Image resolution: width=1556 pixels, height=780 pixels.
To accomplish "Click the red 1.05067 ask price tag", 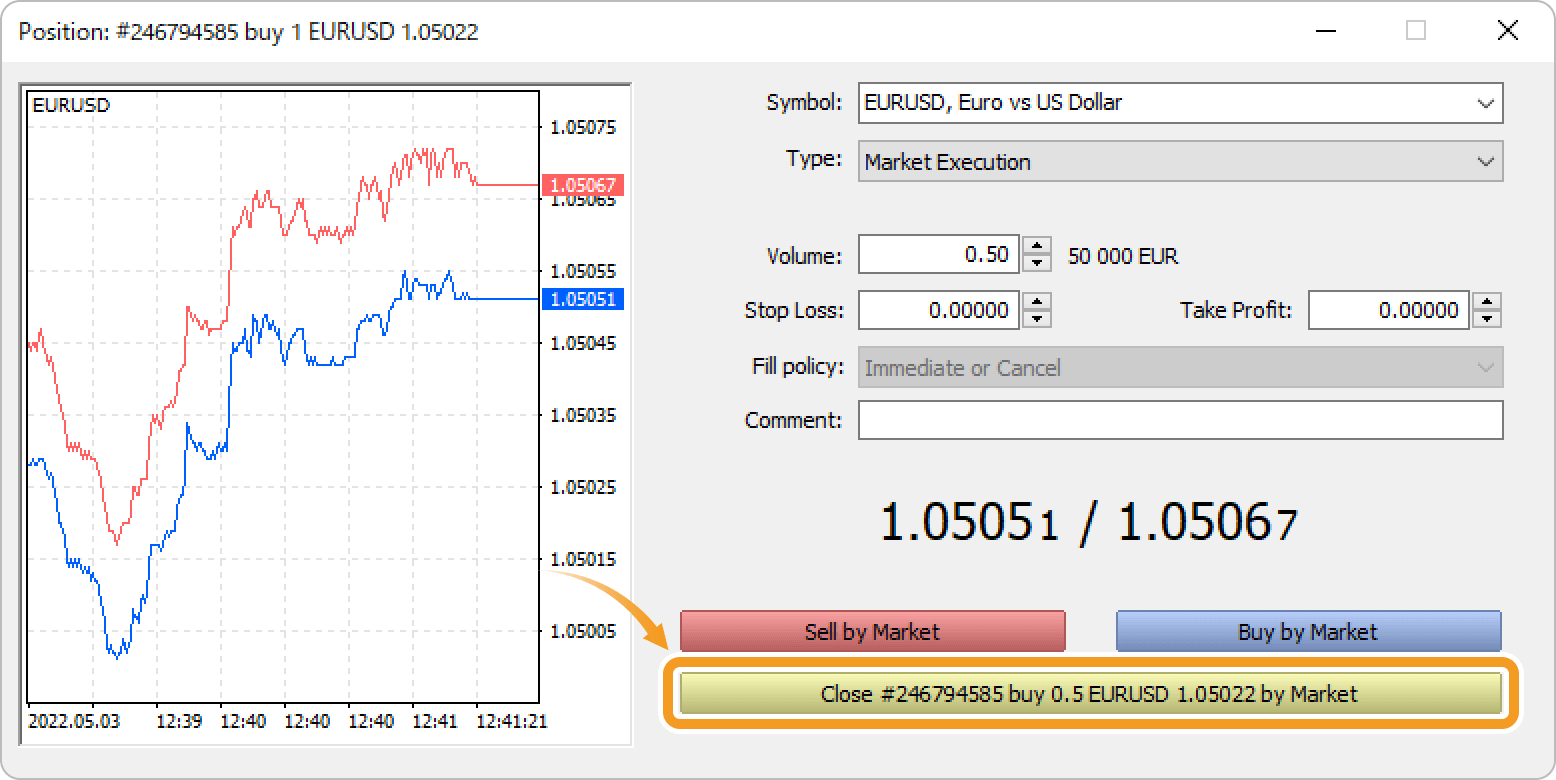I will (x=583, y=185).
